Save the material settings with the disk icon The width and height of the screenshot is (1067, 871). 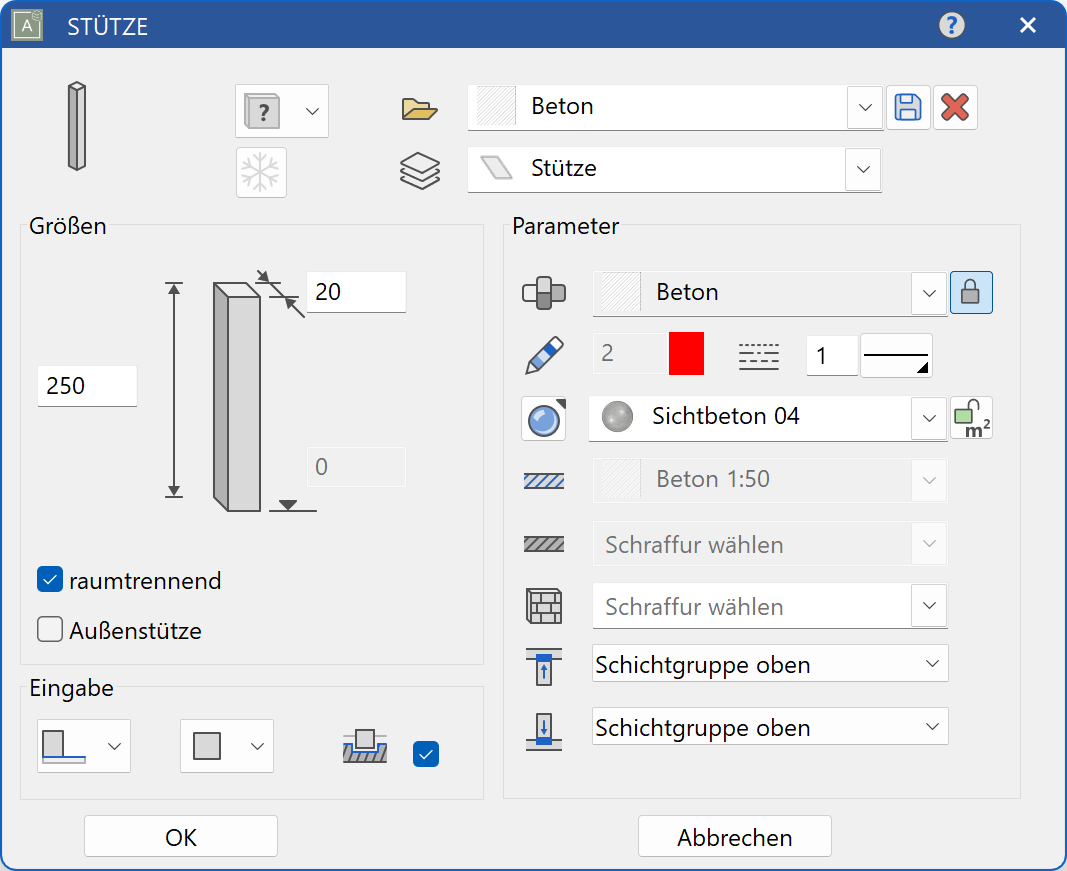(908, 107)
